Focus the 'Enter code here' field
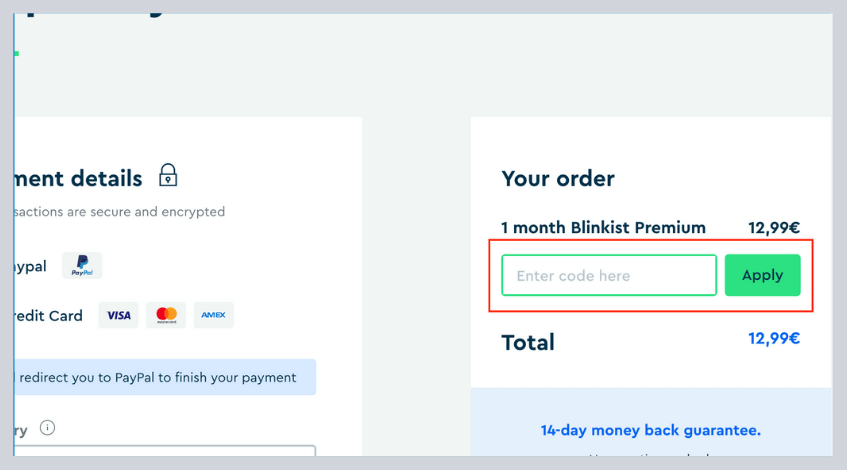The image size is (847, 470). (x=608, y=275)
